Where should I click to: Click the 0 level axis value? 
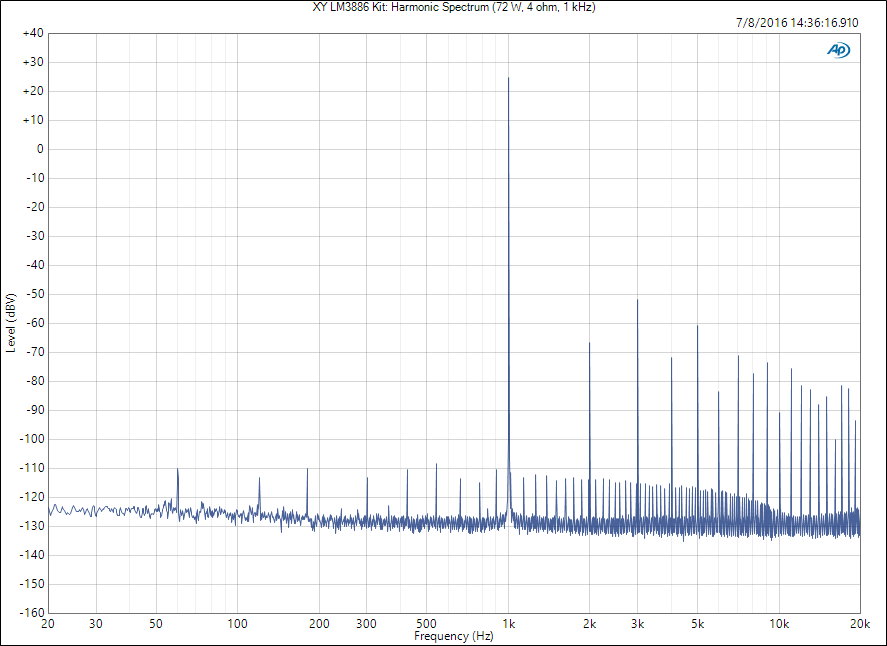40,149
